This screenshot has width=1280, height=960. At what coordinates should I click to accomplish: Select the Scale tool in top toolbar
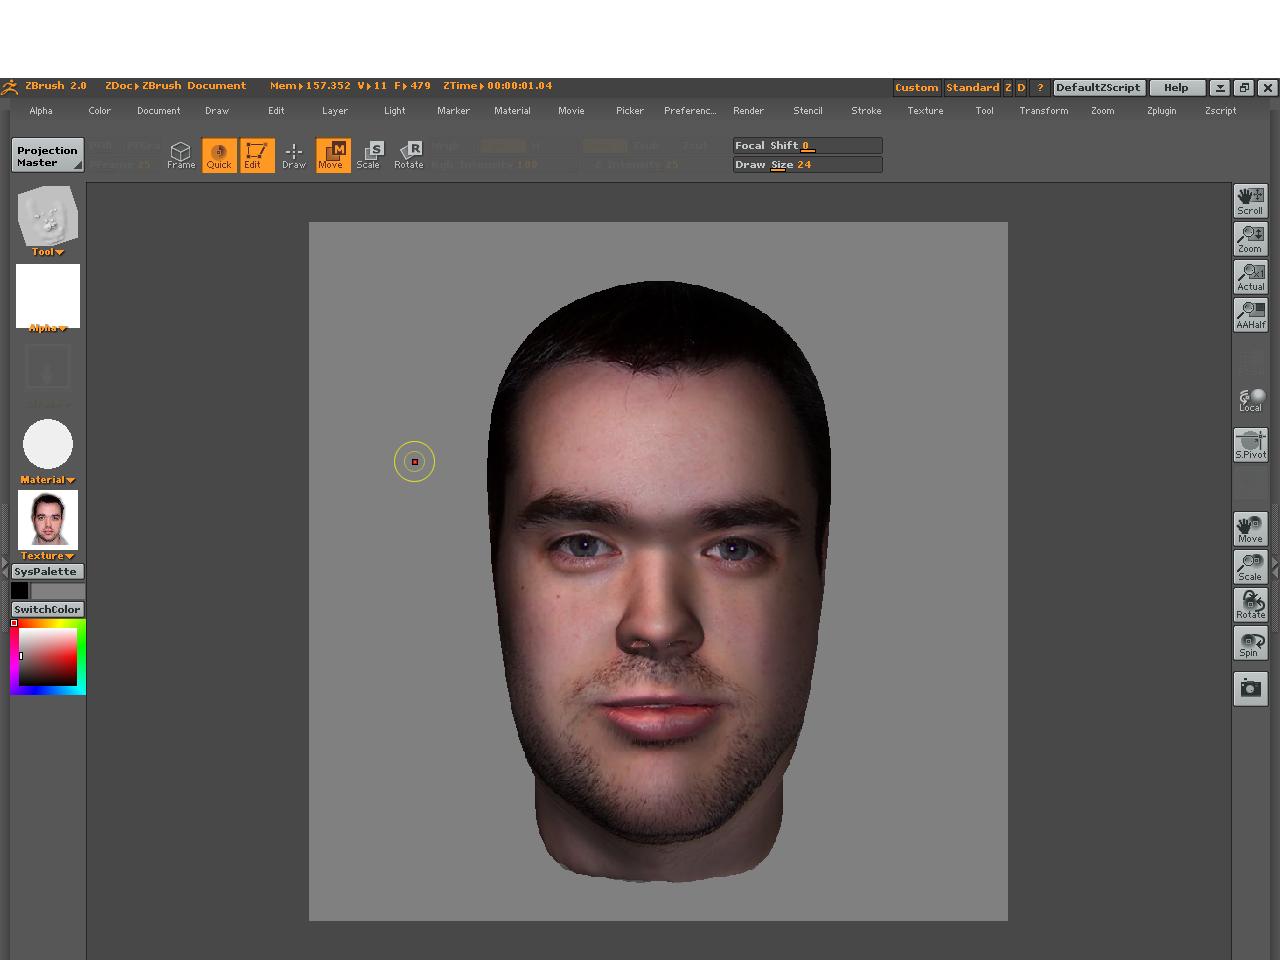[x=369, y=155]
